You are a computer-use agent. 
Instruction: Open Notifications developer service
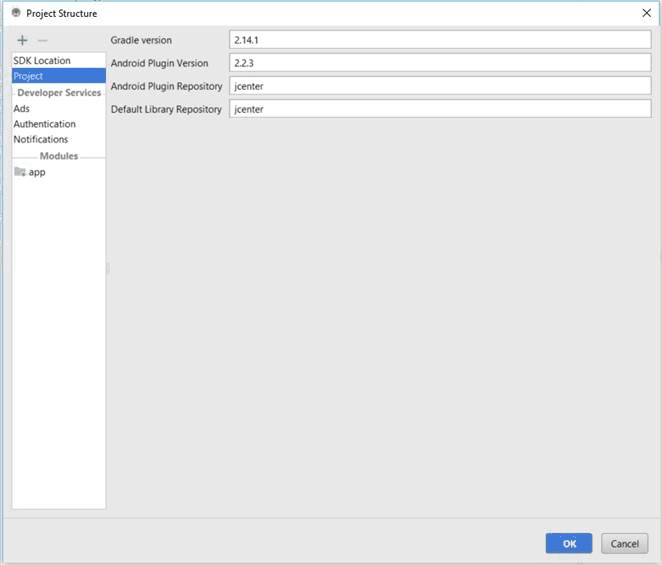coord(59,139)
